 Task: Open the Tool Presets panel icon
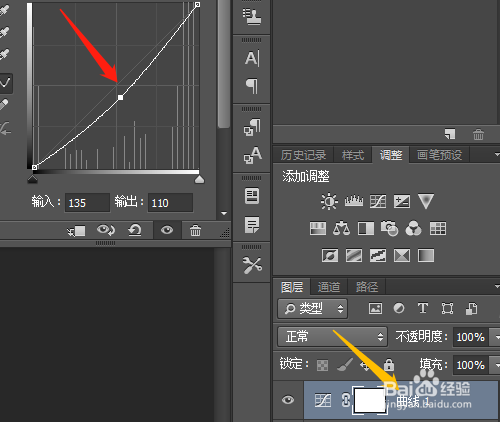click(252, 265)
